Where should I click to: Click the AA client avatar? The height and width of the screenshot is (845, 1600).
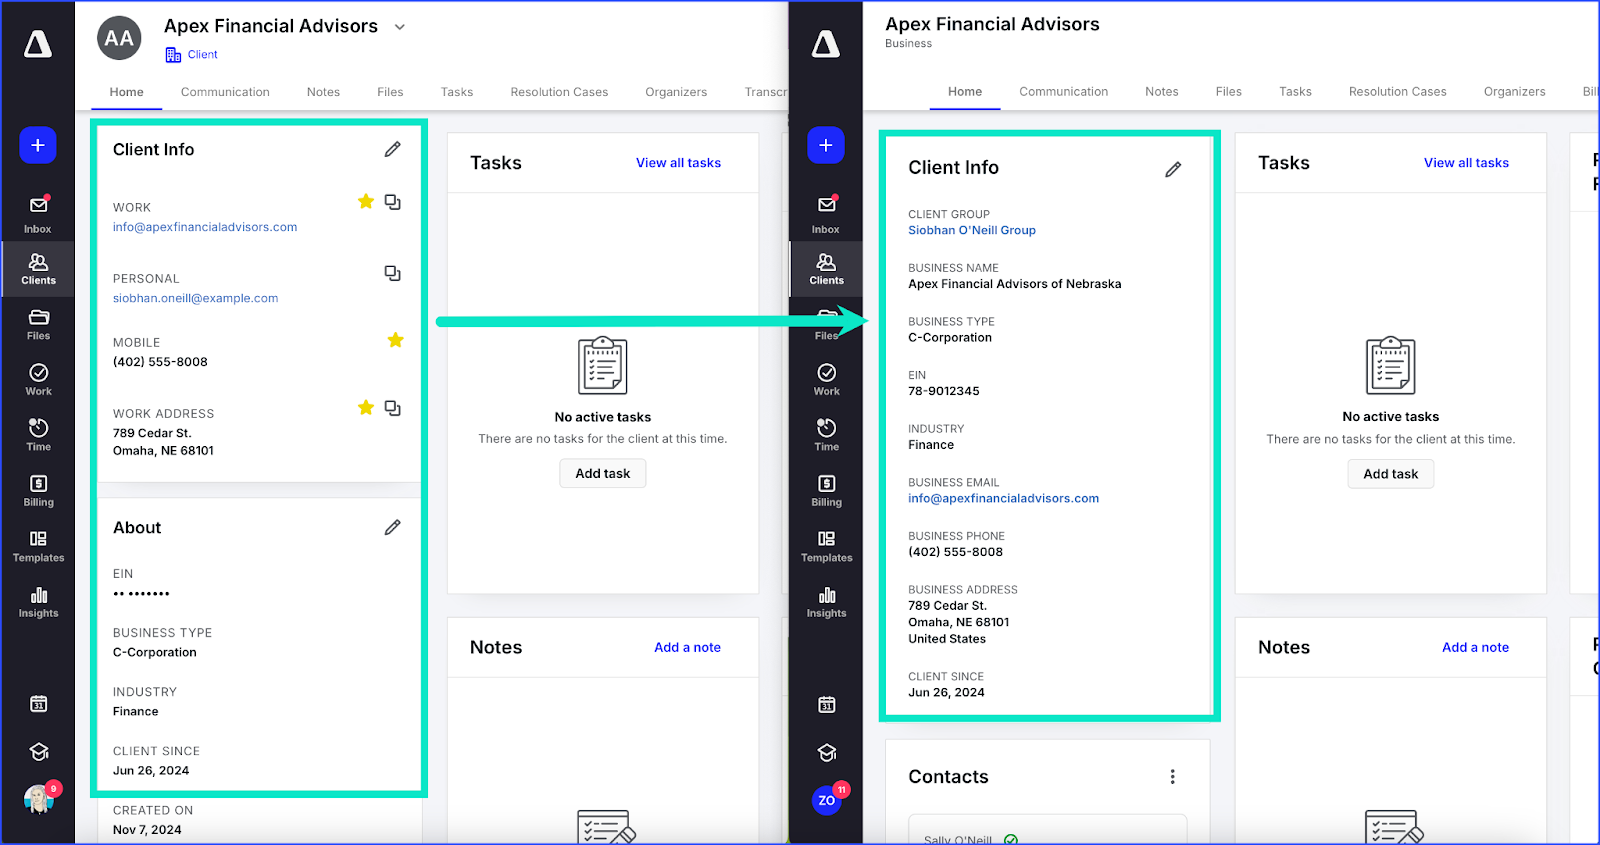coord(119,39)
